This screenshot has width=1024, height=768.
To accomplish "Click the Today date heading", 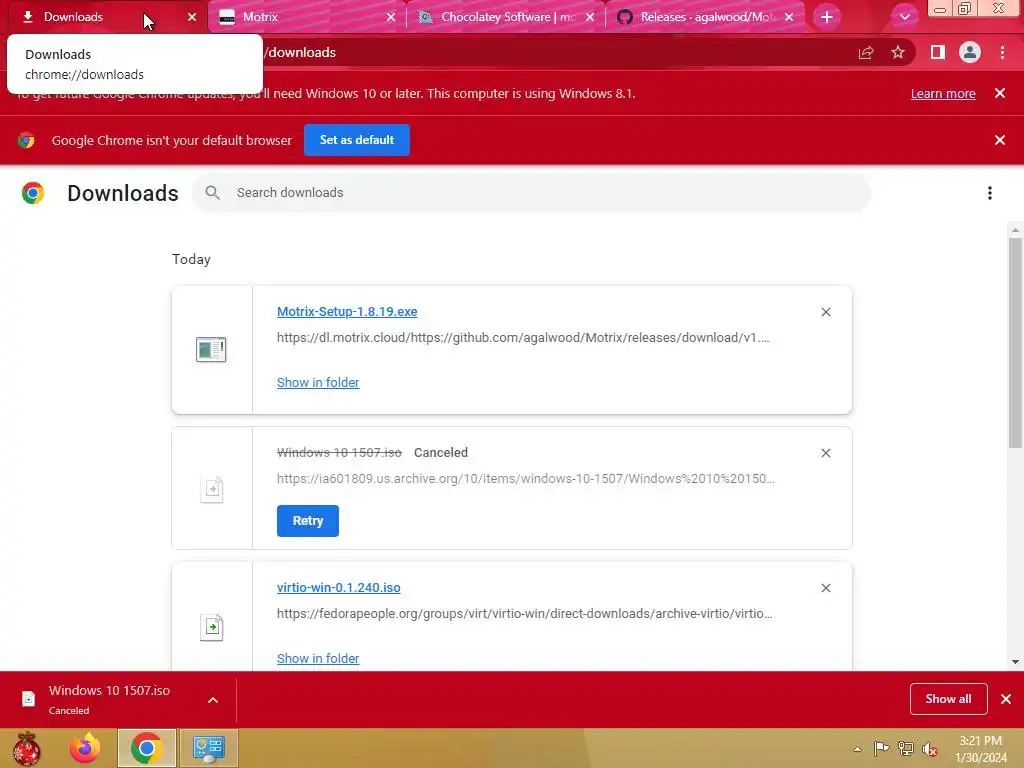I will click(191, 259).
